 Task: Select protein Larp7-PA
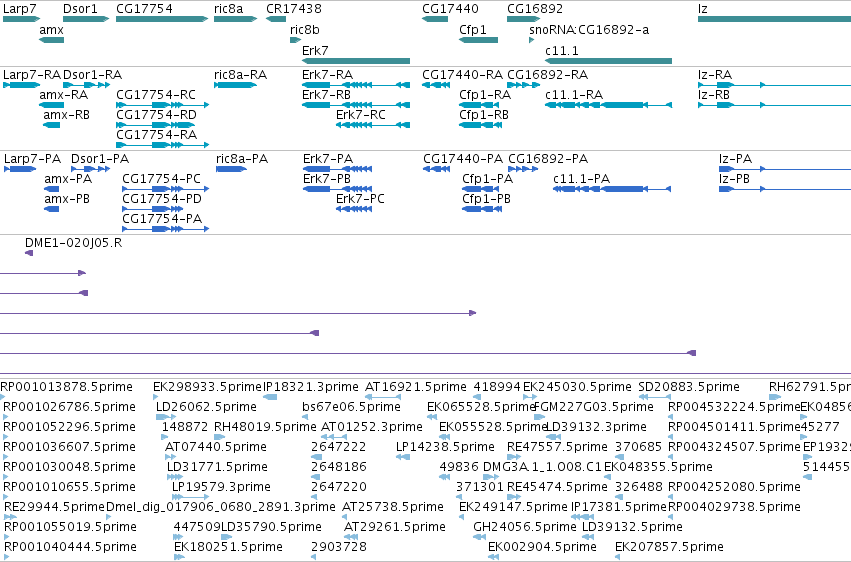tap(33, 159)
